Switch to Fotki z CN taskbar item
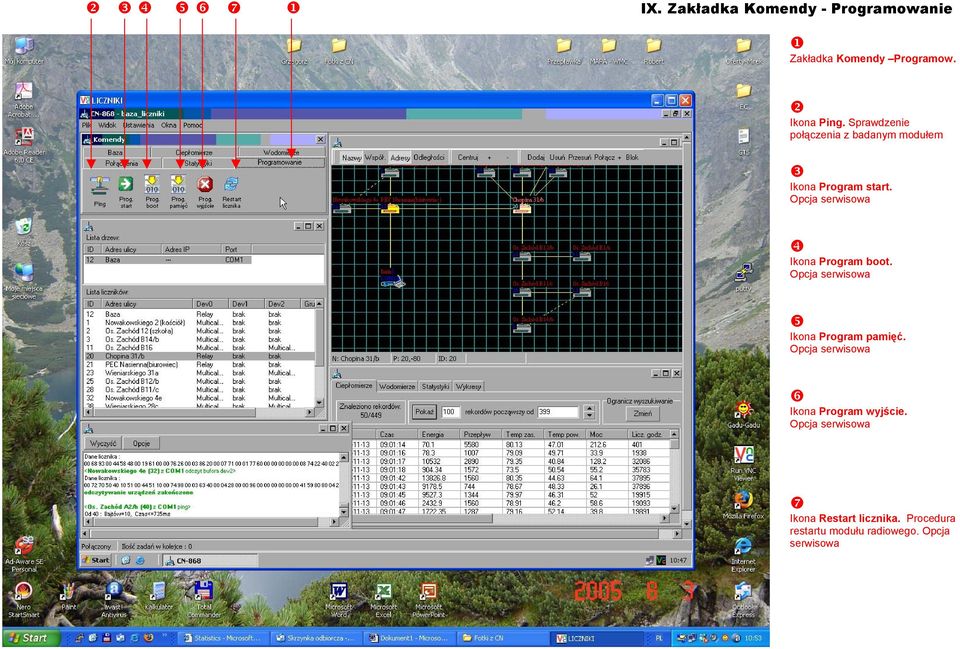Screen dimensions: 960x649 [x=500, y=638]
